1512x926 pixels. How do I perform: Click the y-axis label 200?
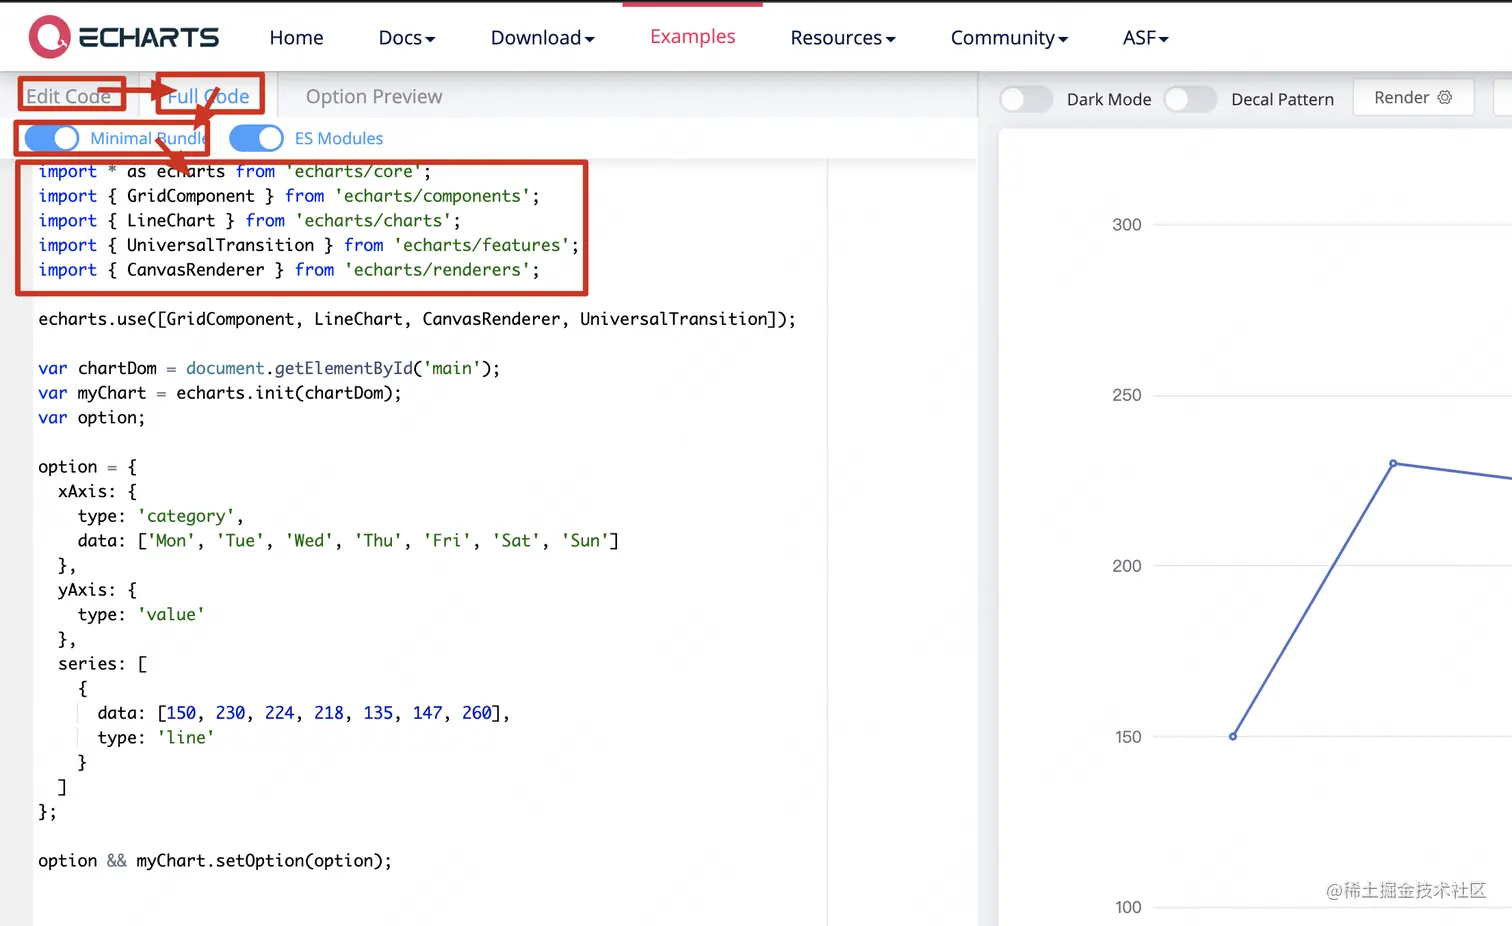tap(1126, 566)
